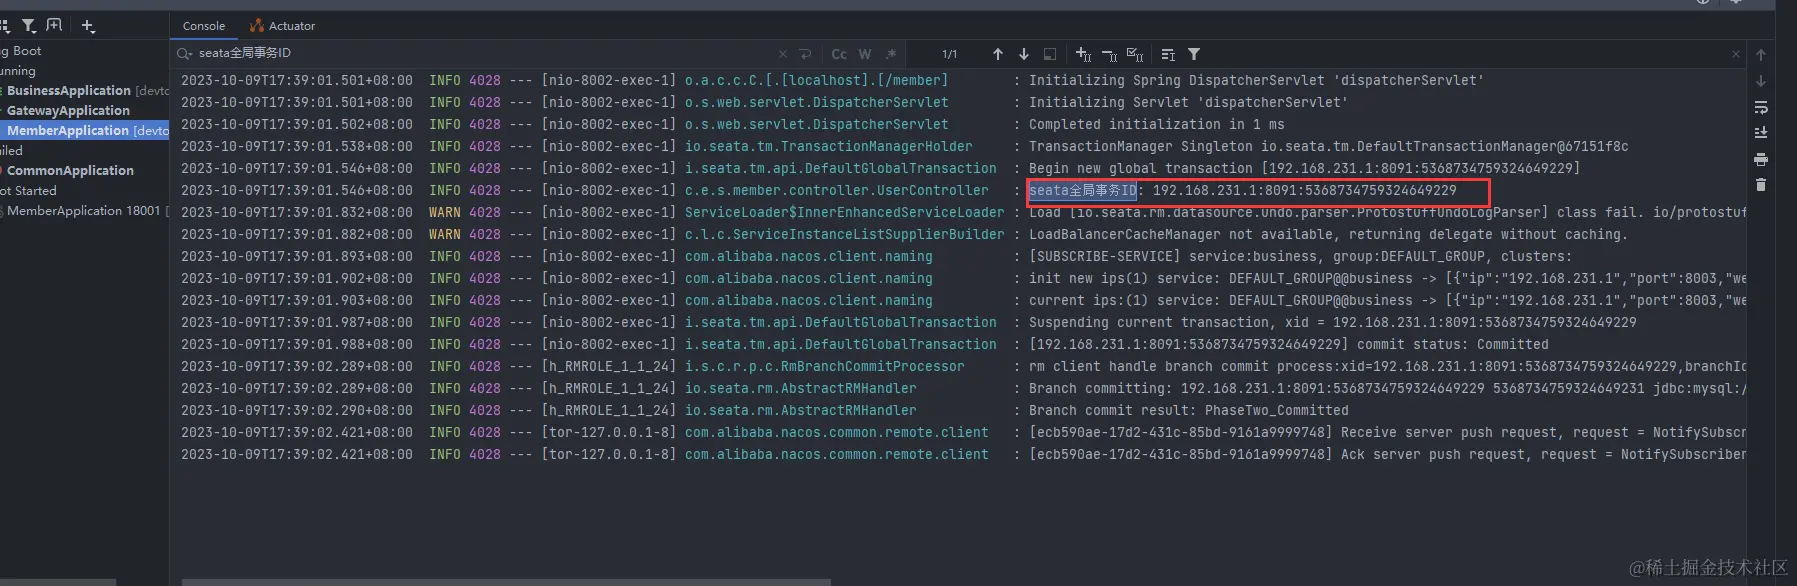Screen dimensions: 1797x586
Task: Click the open in new tab icon
Action: point(54,25)
